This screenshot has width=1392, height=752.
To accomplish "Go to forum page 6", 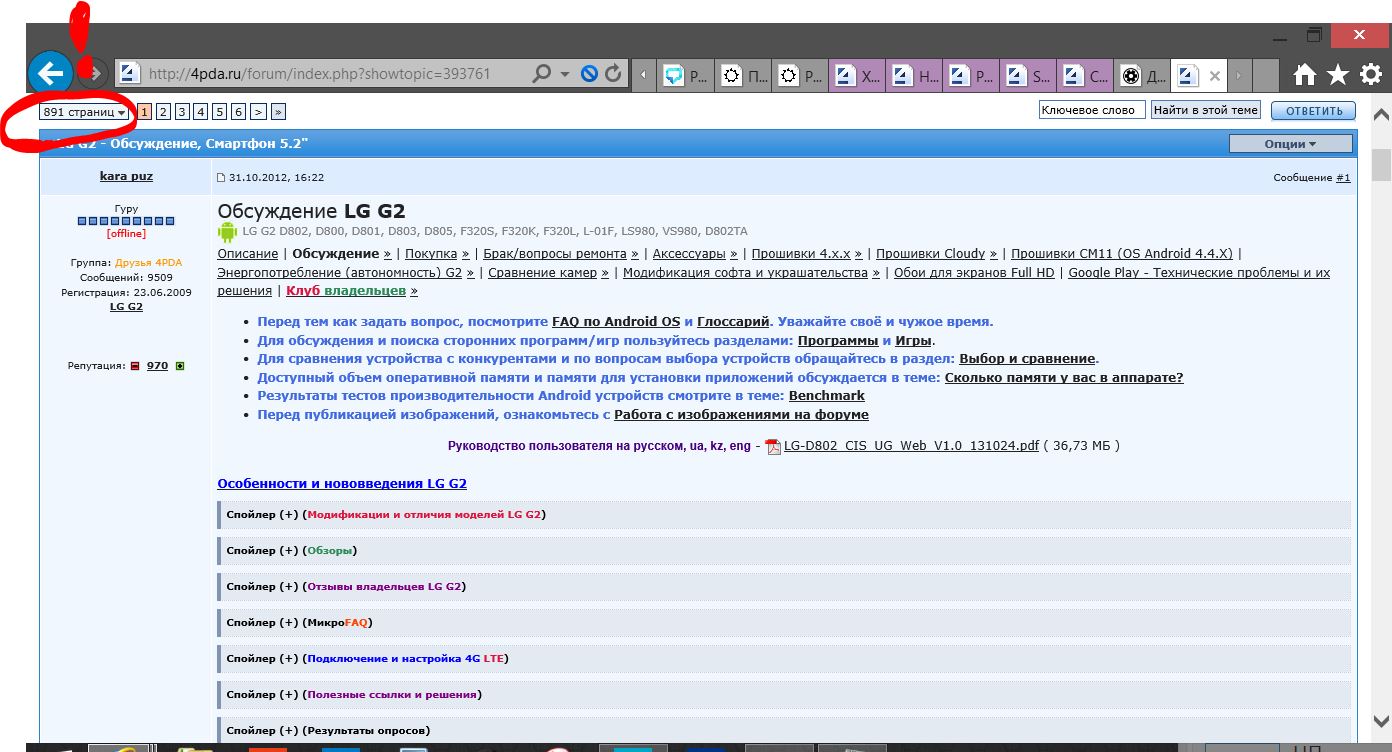I will pyautogui.click(x=238, y=112).
